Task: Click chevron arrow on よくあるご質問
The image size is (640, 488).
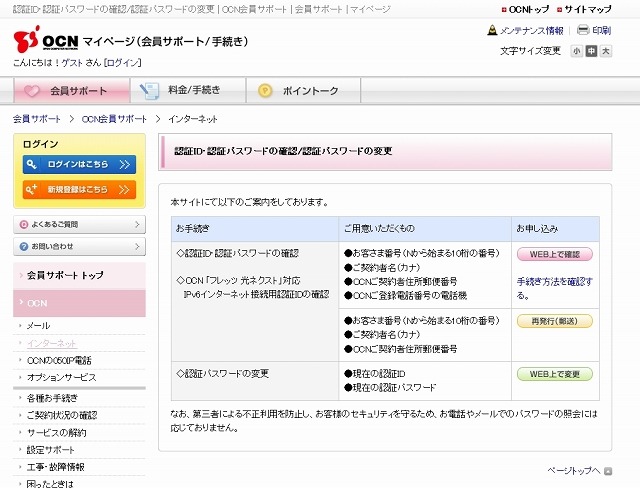Action: point(137,224)
